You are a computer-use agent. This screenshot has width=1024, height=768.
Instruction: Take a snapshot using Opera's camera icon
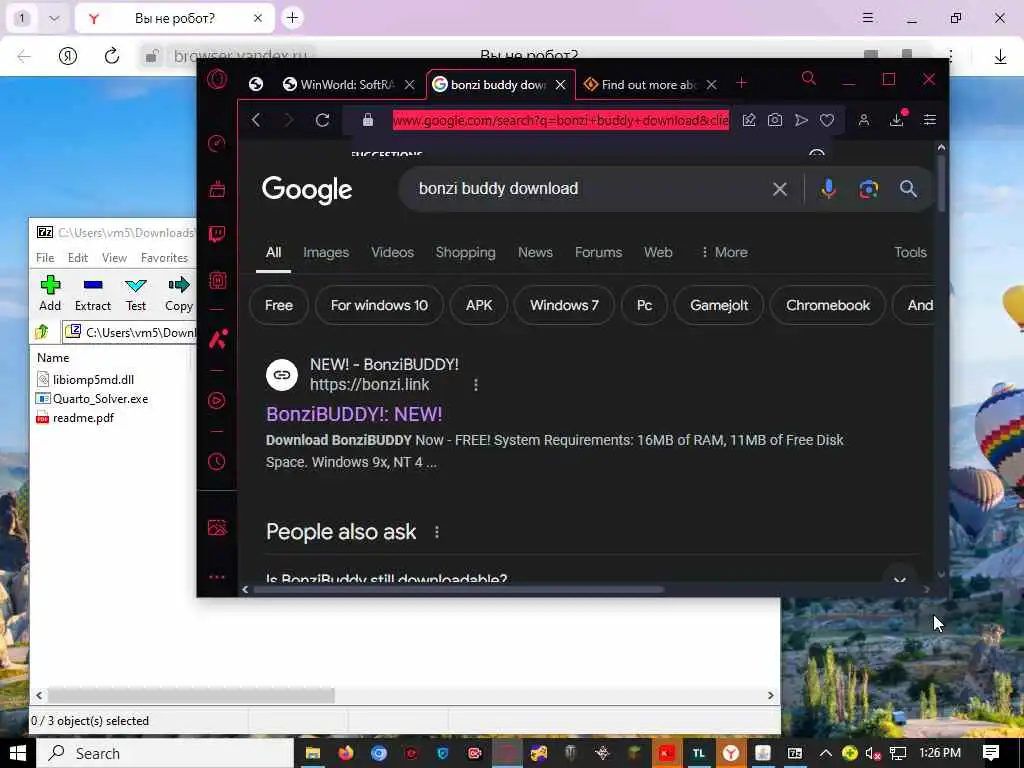pyautogui.click(x=775, y=120)
